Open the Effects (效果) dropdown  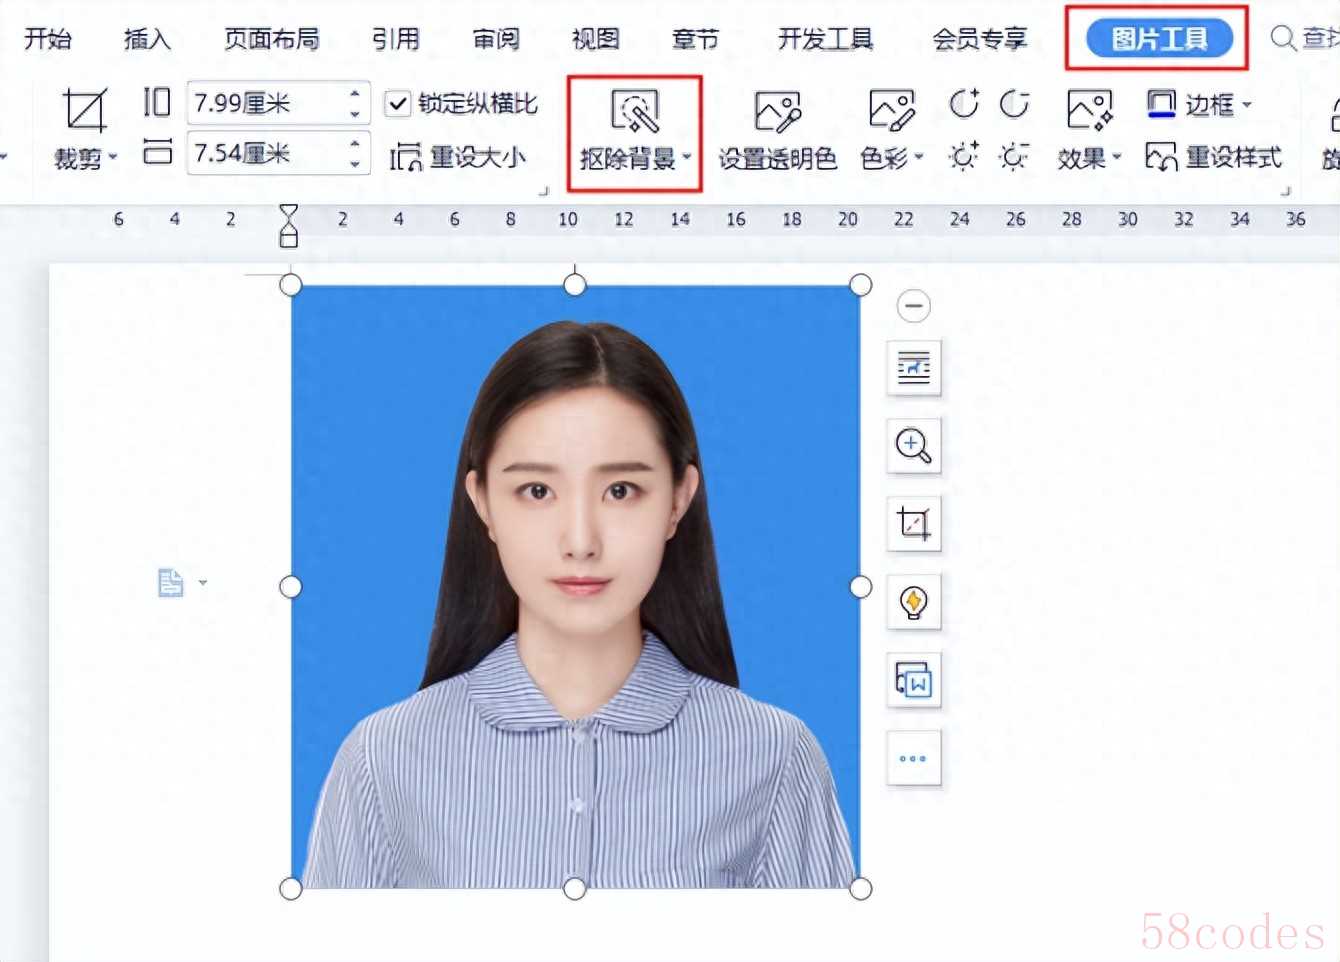click(x=1089, y=158)
